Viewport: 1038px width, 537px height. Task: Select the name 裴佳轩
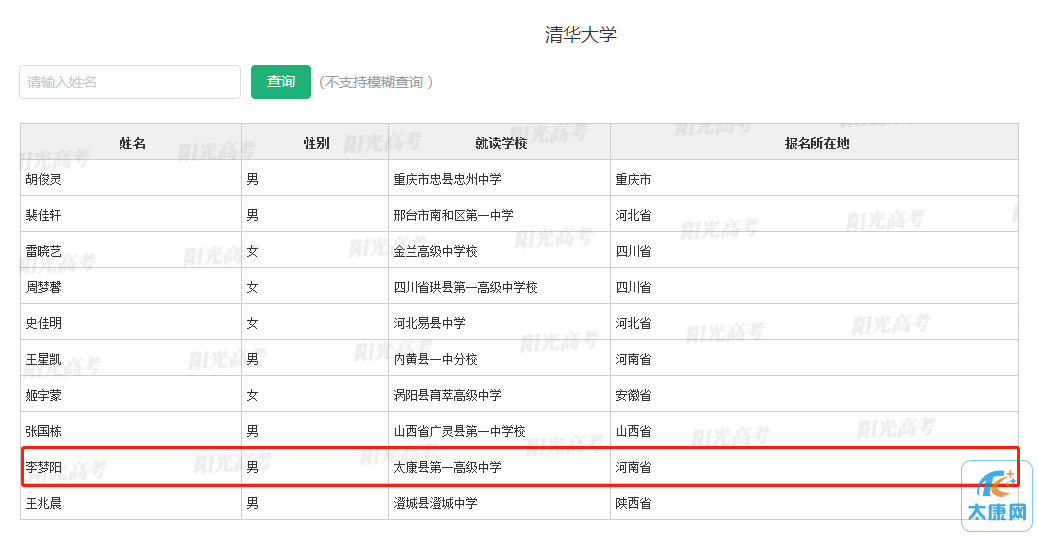(44, 215)
